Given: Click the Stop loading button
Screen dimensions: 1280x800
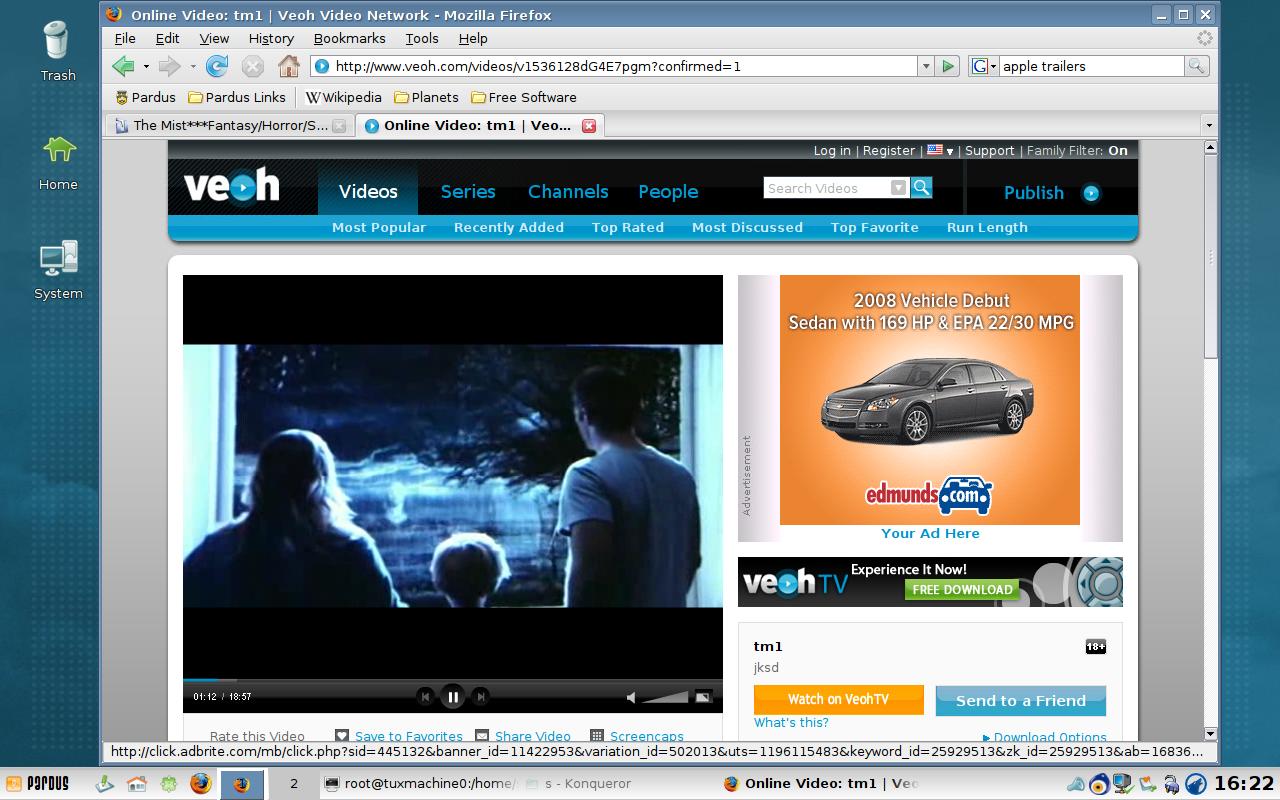Looking at the screenshot, I should 253,66.
